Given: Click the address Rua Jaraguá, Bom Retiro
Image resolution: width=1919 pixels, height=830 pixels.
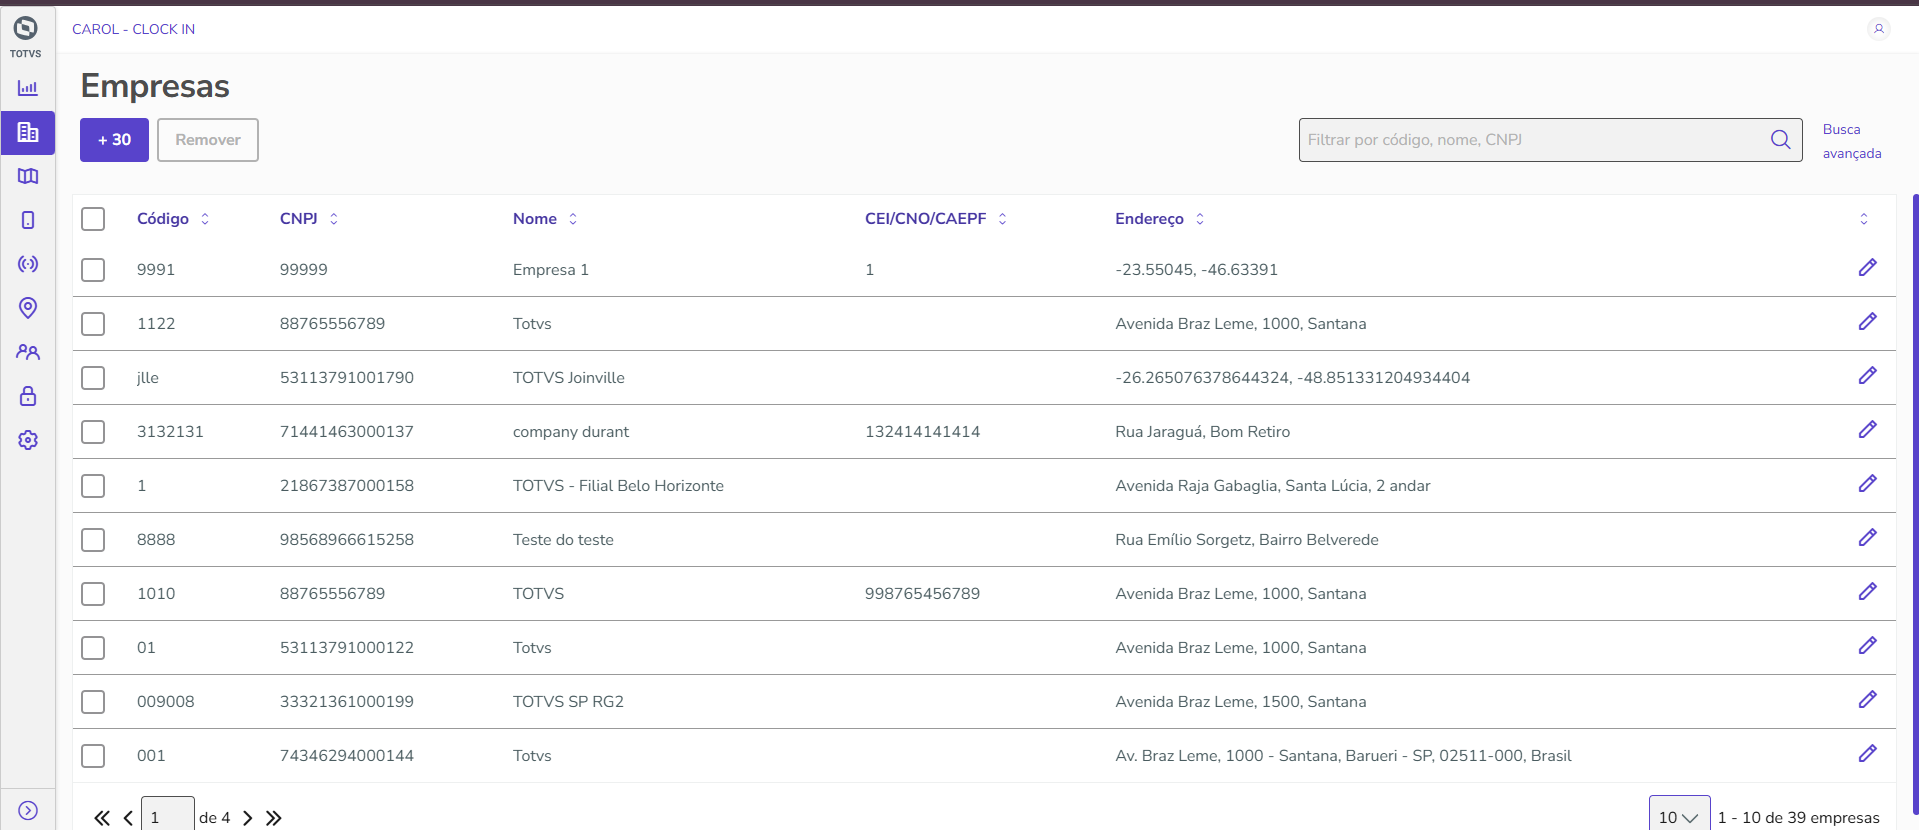Looking at the screenshot, I should 1203,432.
